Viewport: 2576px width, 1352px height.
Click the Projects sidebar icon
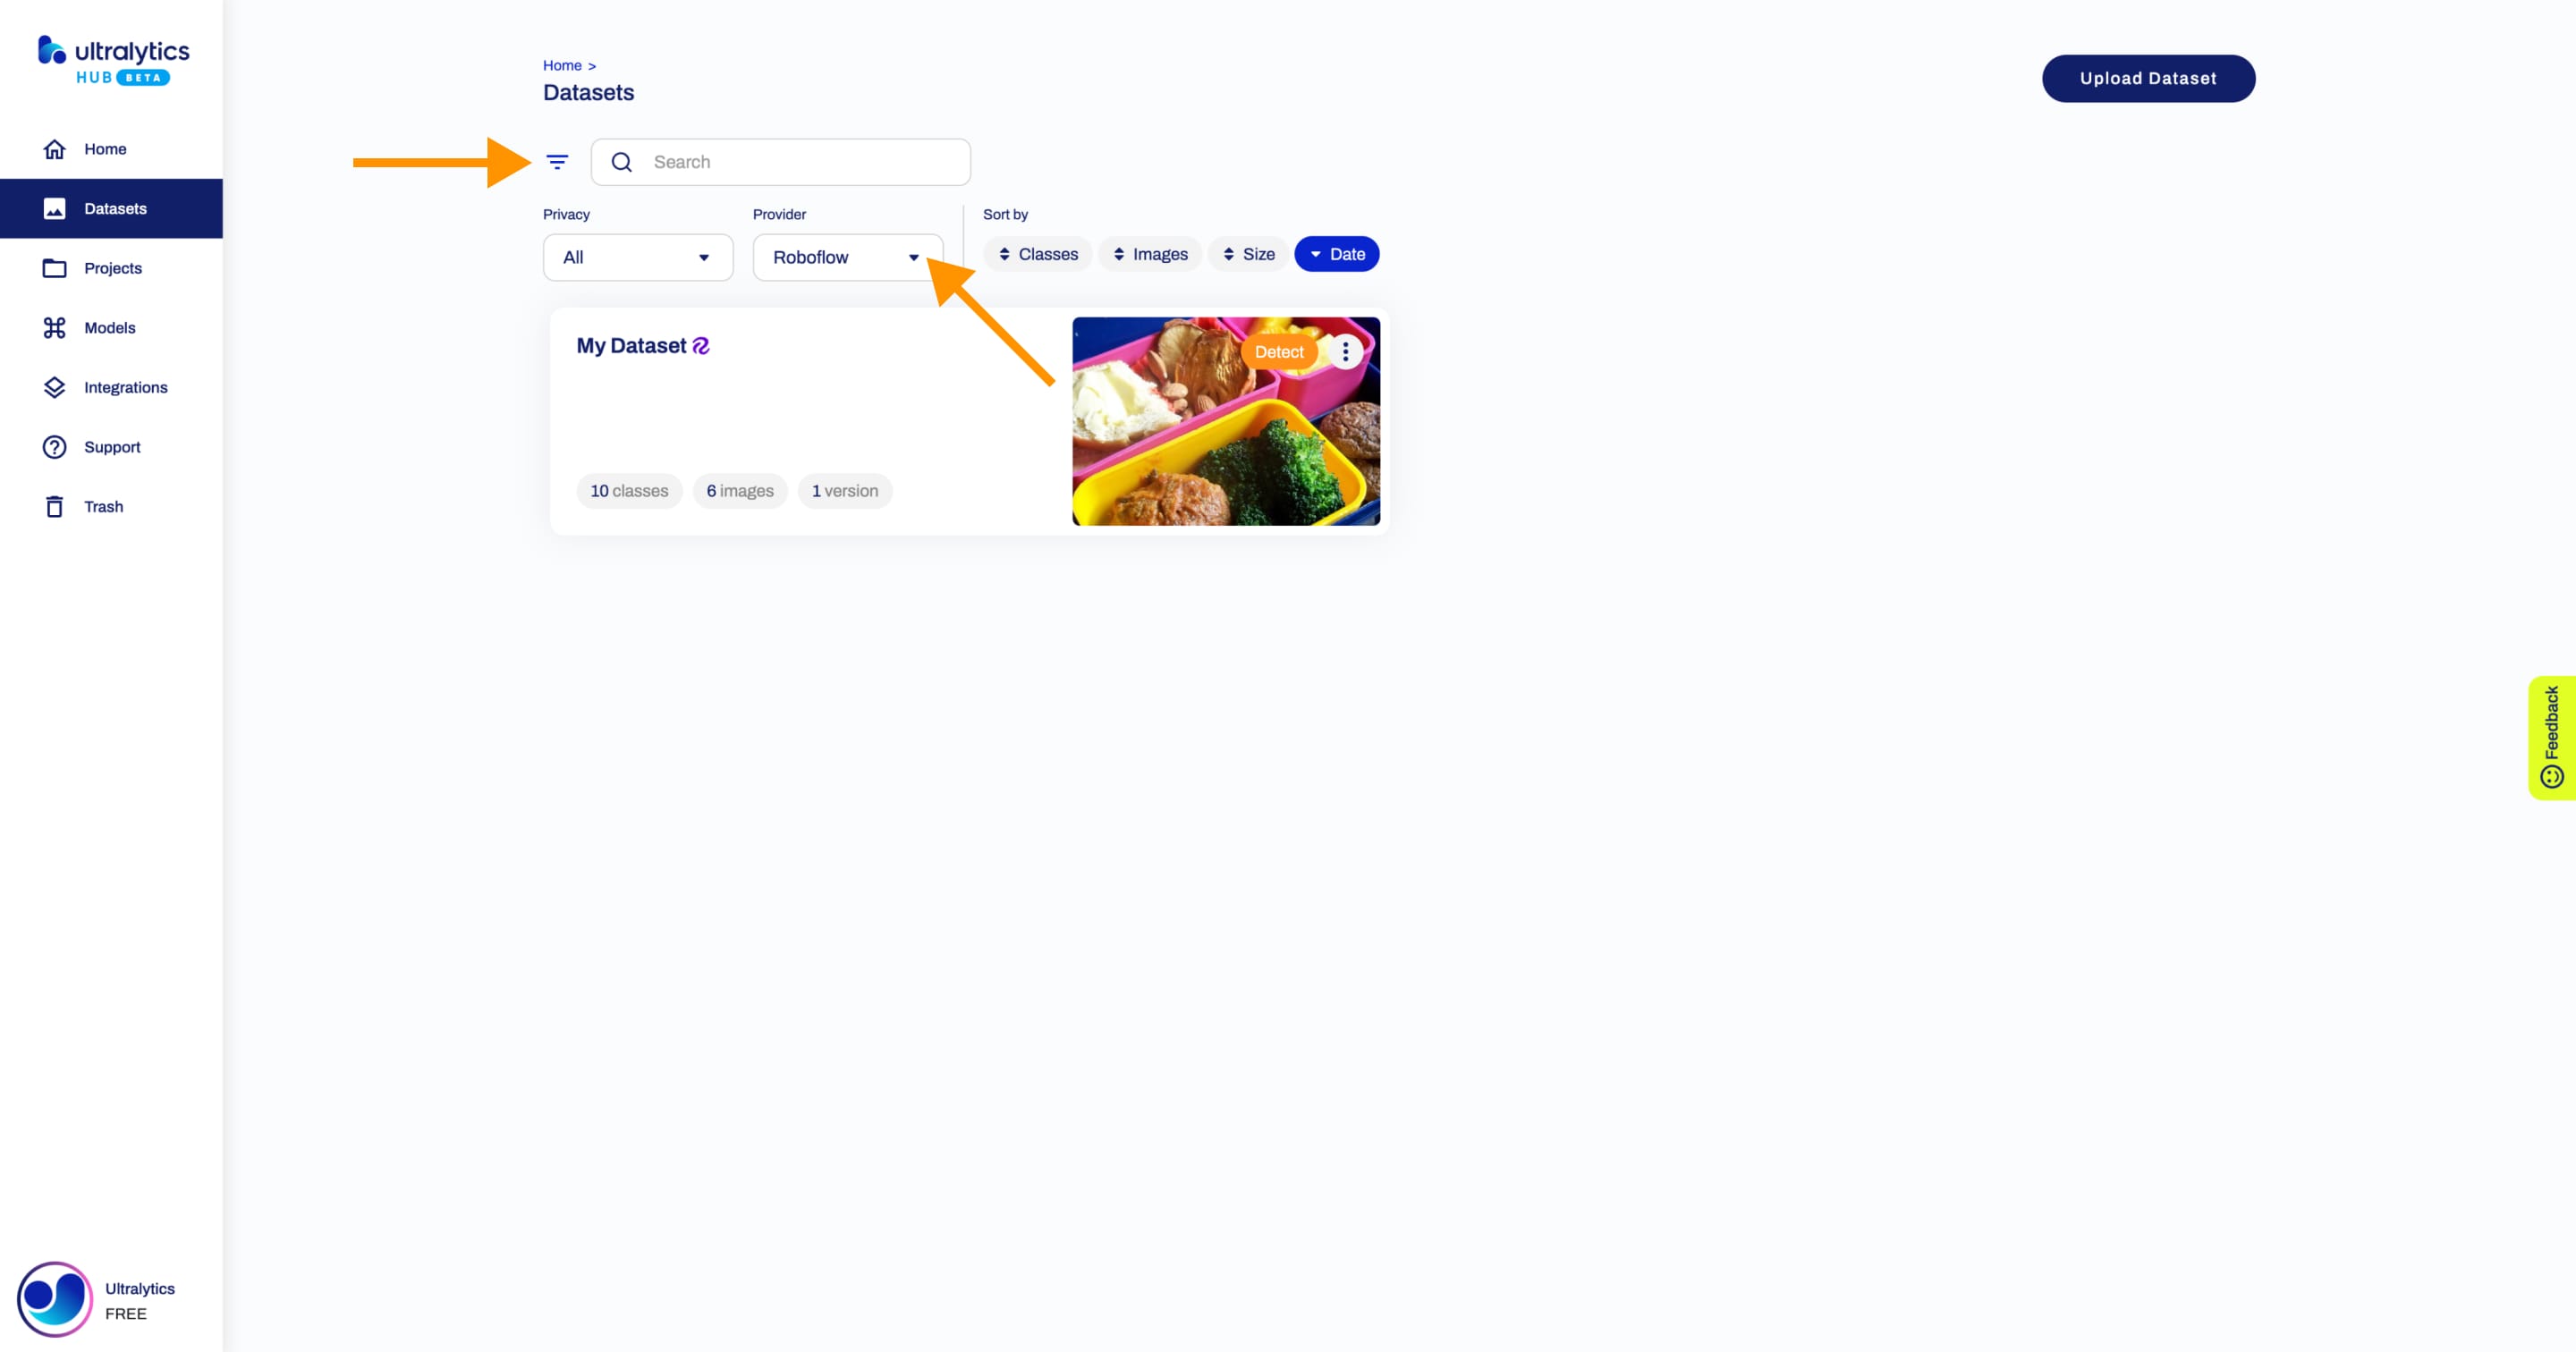[x=53, y=267]
